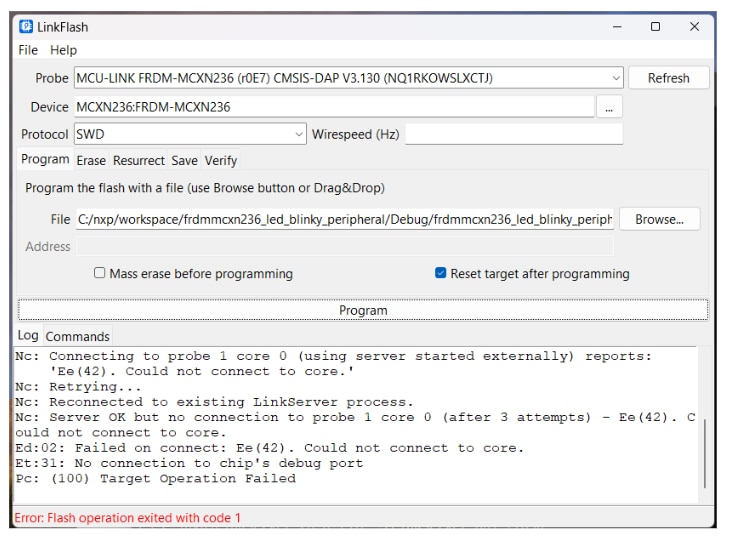Expand the Probe dropdown list
Viewport: 729px width, 541px height.
tap(616, 78)
